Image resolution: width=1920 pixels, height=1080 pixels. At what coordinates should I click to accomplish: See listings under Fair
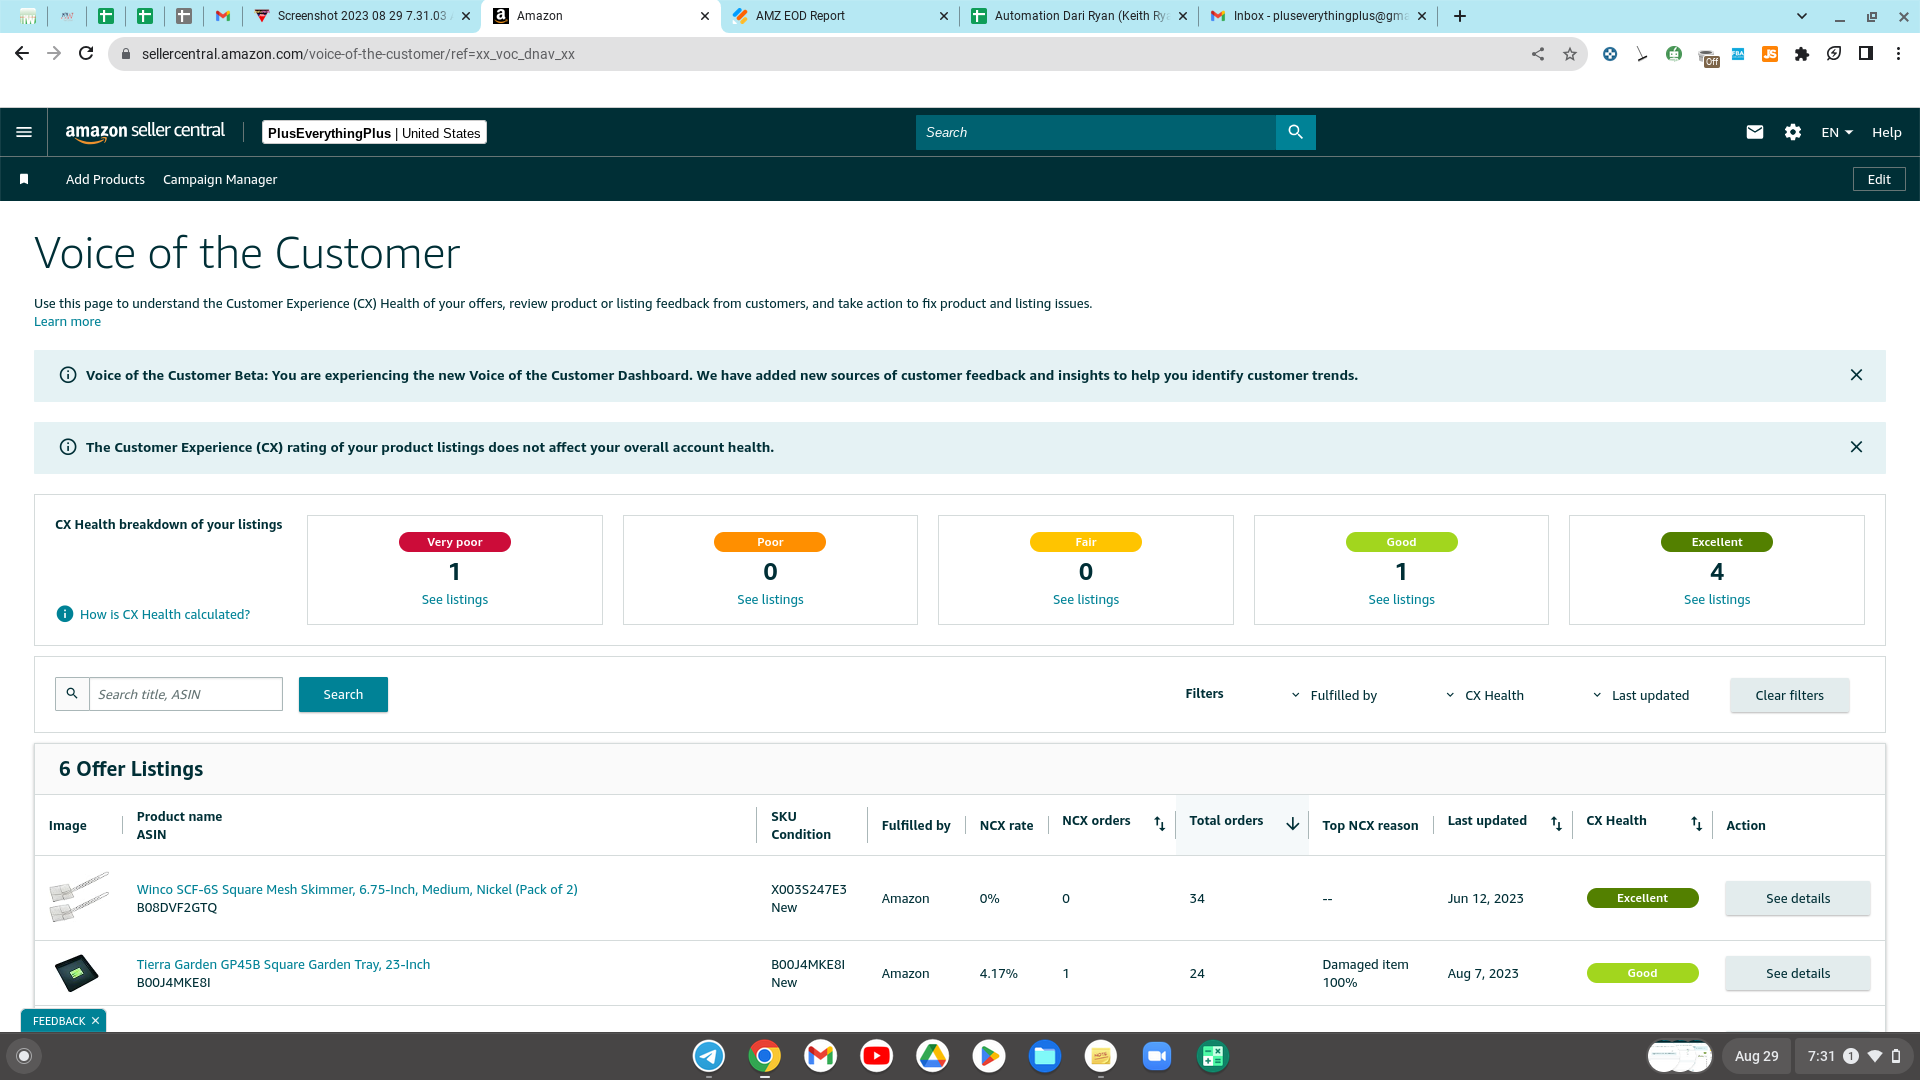pyautogui.click(x=1086, y=599)
